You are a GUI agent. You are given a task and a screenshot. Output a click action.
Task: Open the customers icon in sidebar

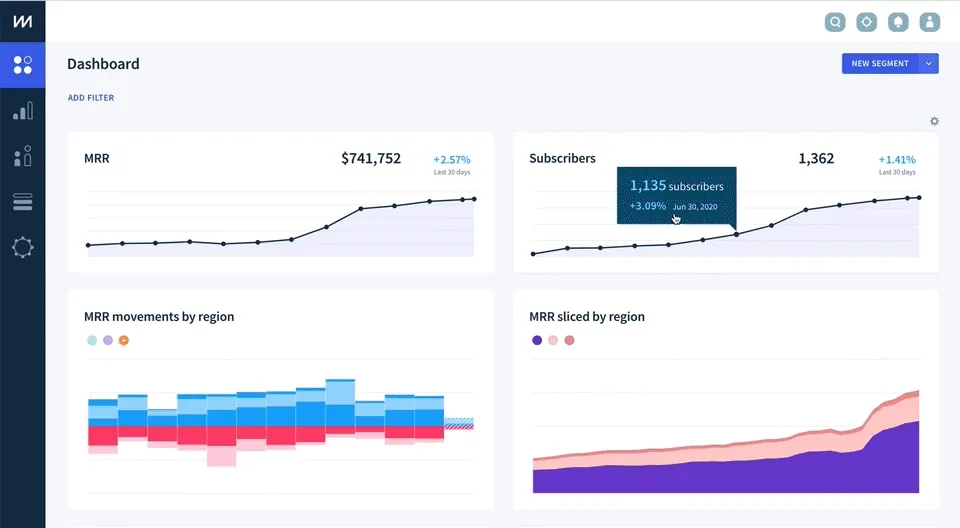point(23,156)
